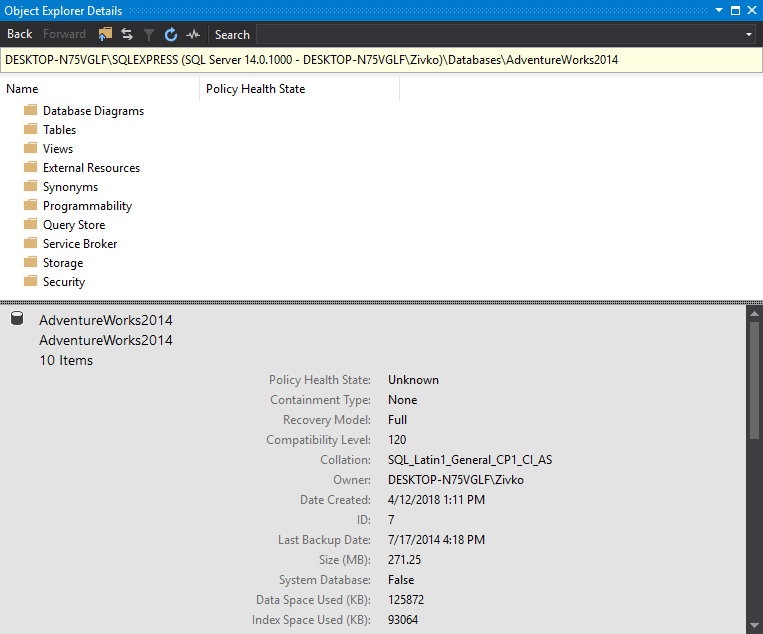Viewport: 763px width, 634px height.
Task: Click the Query Store row label
Action: tap(74, 225)
